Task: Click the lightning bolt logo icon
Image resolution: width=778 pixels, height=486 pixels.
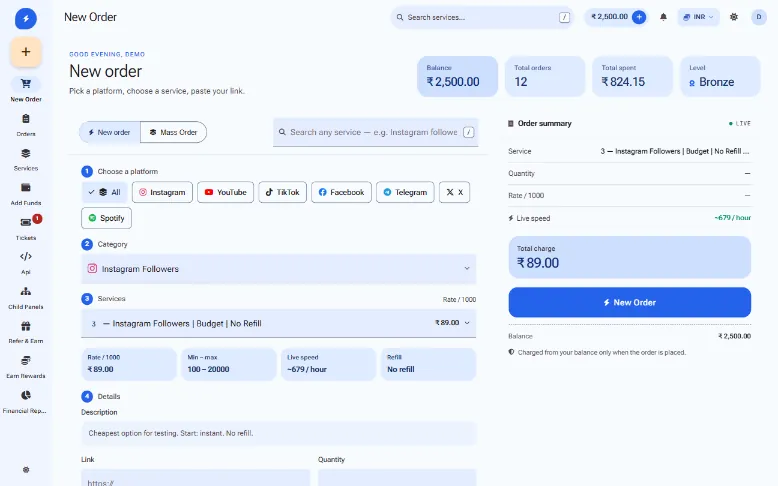Action: coord(26,19)
